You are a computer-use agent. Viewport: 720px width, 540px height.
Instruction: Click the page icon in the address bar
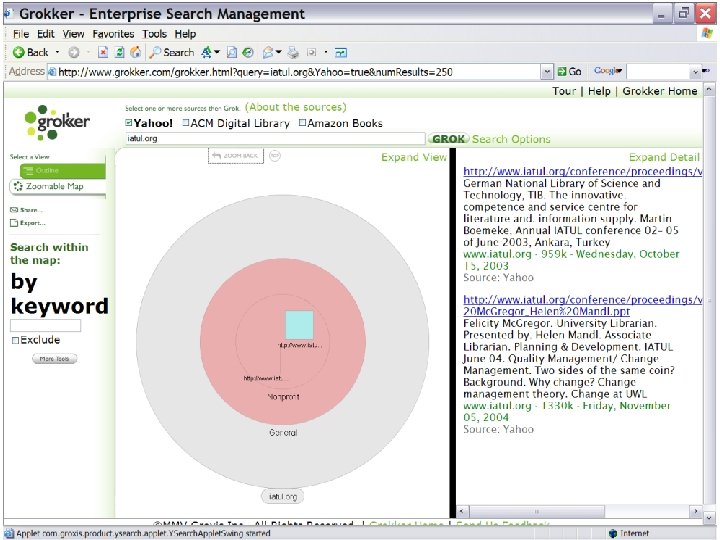pyautogui.click(x=52, y=72)
